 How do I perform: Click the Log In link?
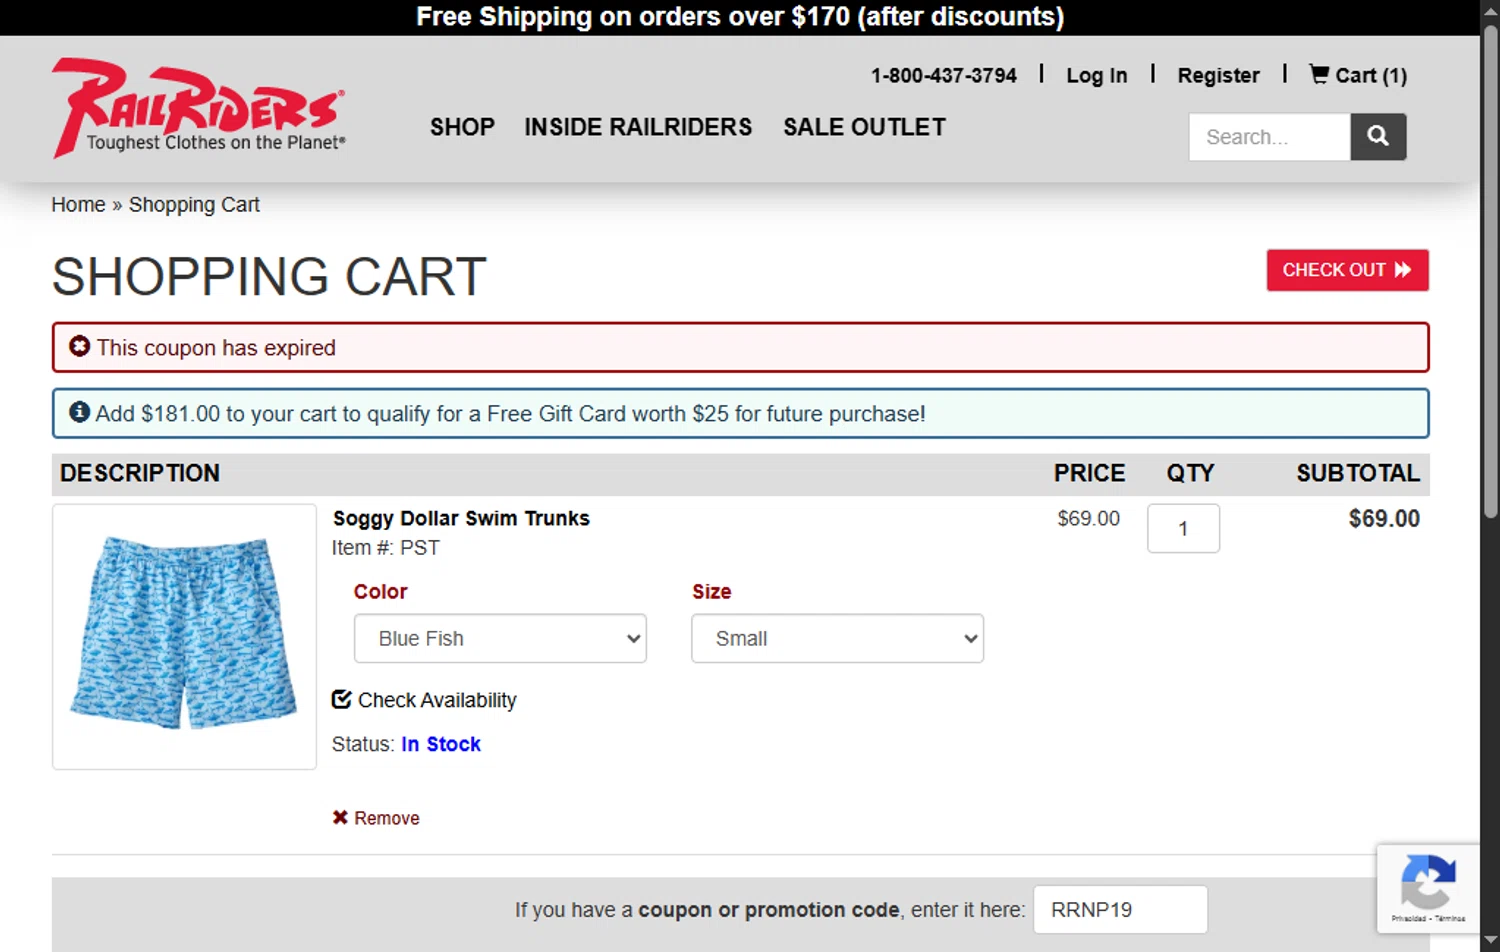[1096, 75]
